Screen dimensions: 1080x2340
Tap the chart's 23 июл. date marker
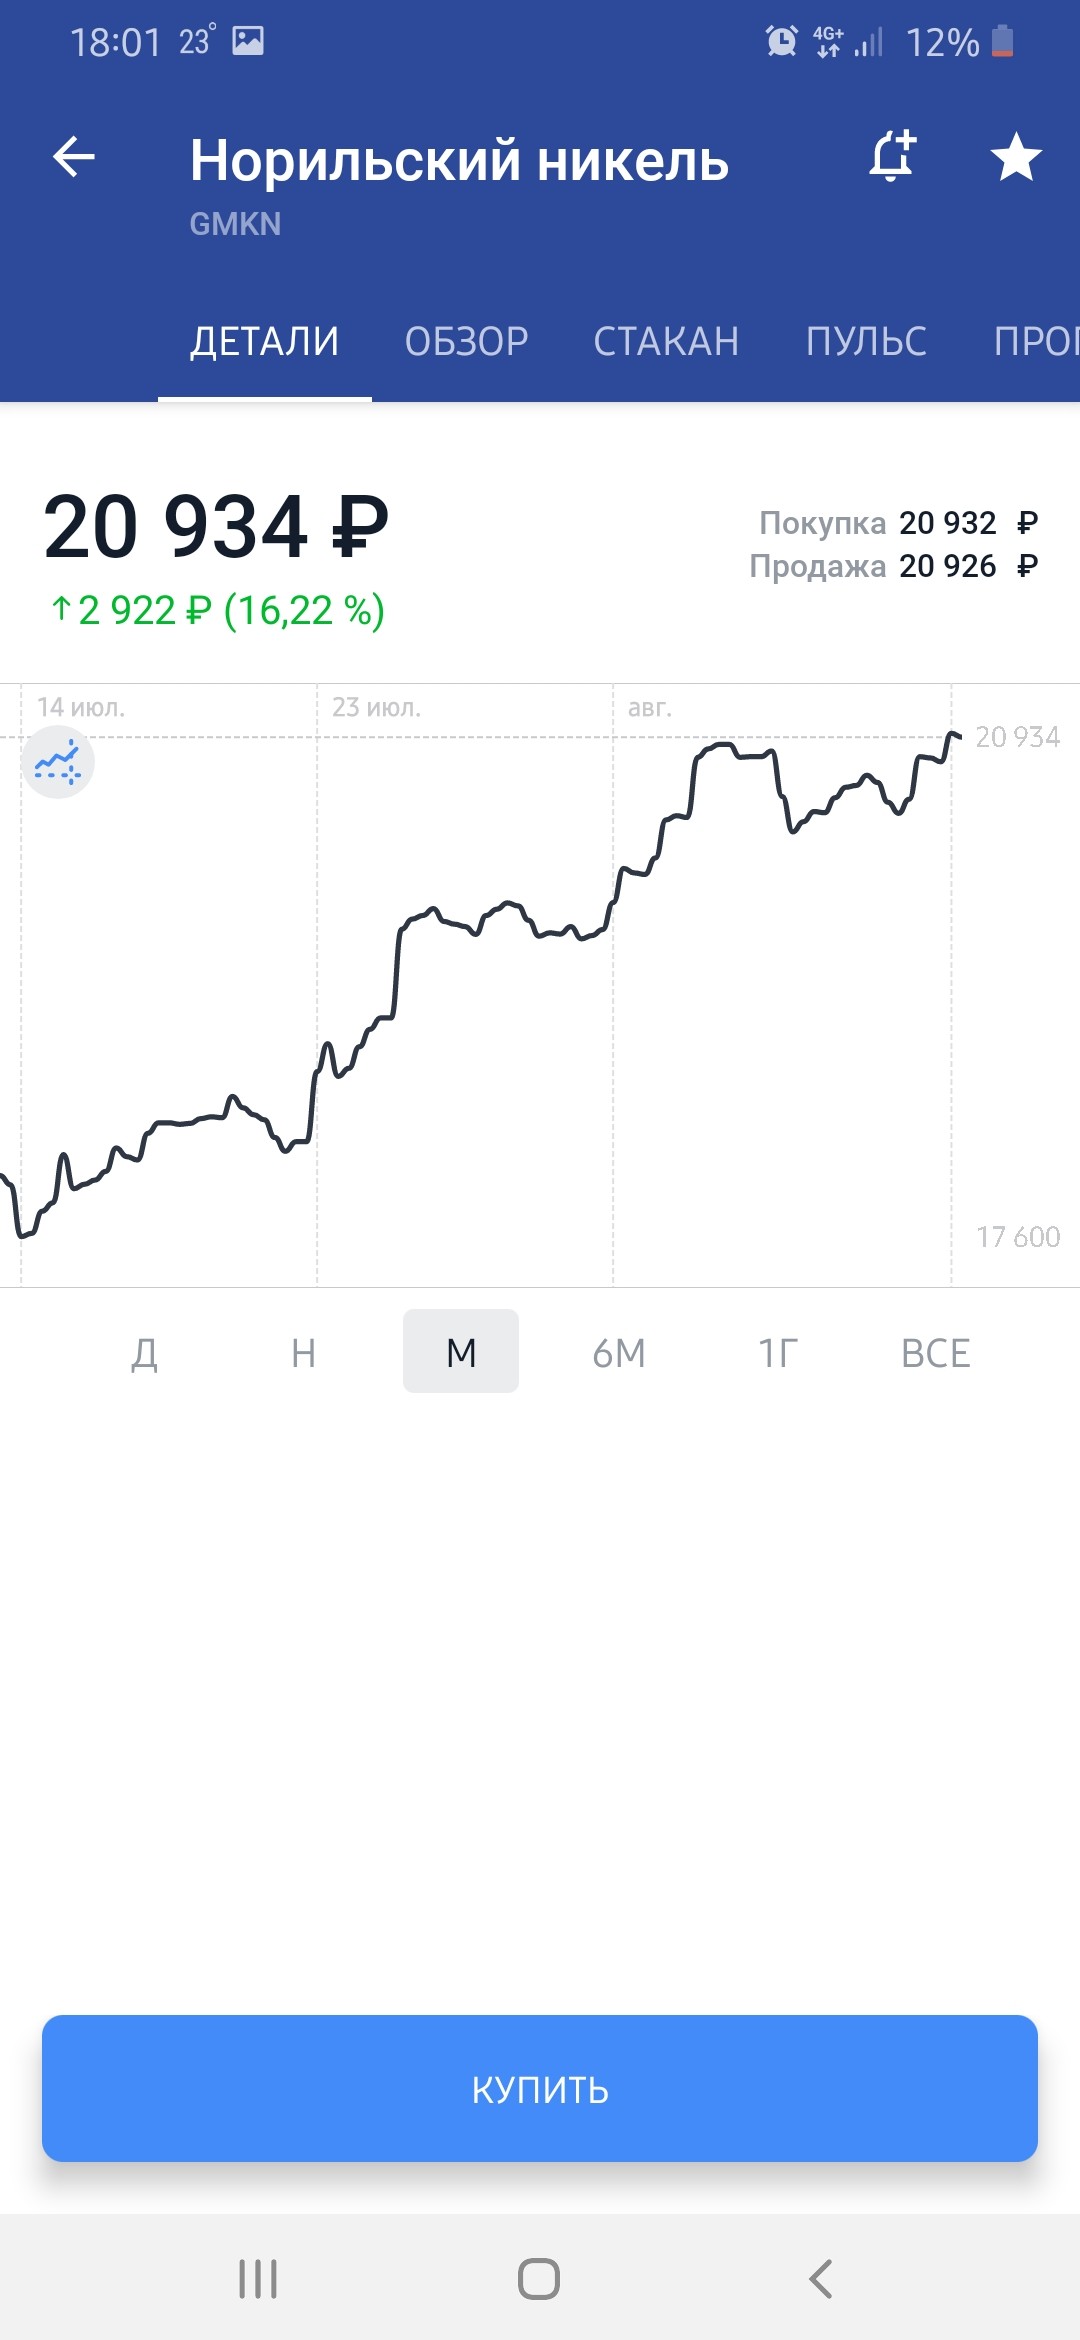(x=376, y=708)
